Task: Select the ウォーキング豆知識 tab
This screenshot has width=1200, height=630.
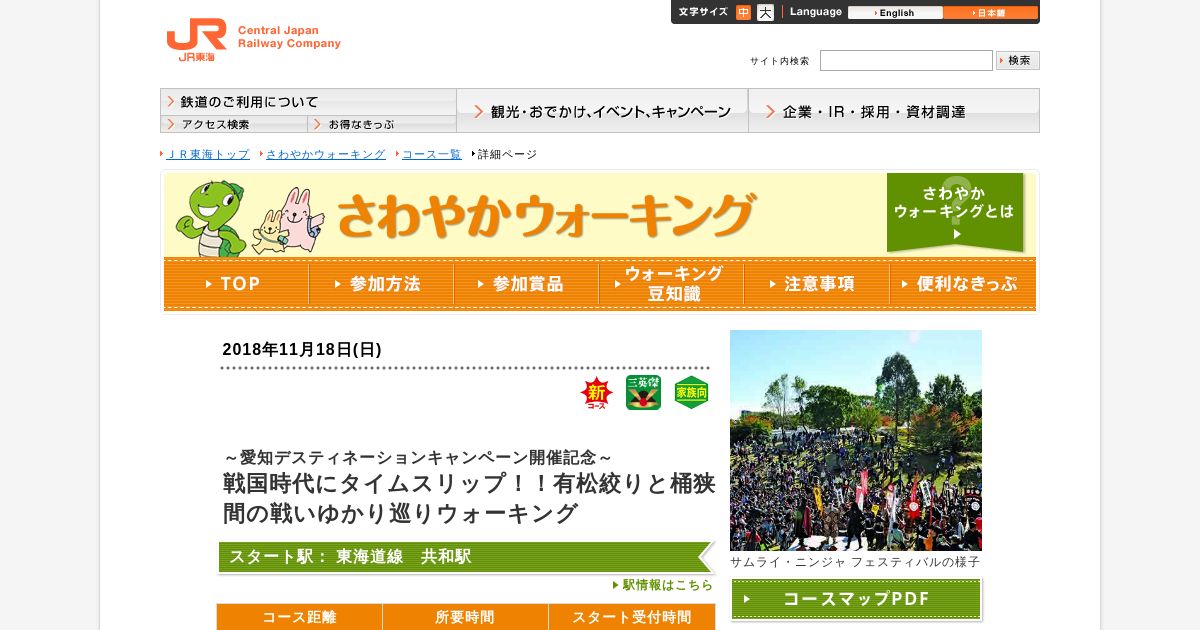Action: 671,284
